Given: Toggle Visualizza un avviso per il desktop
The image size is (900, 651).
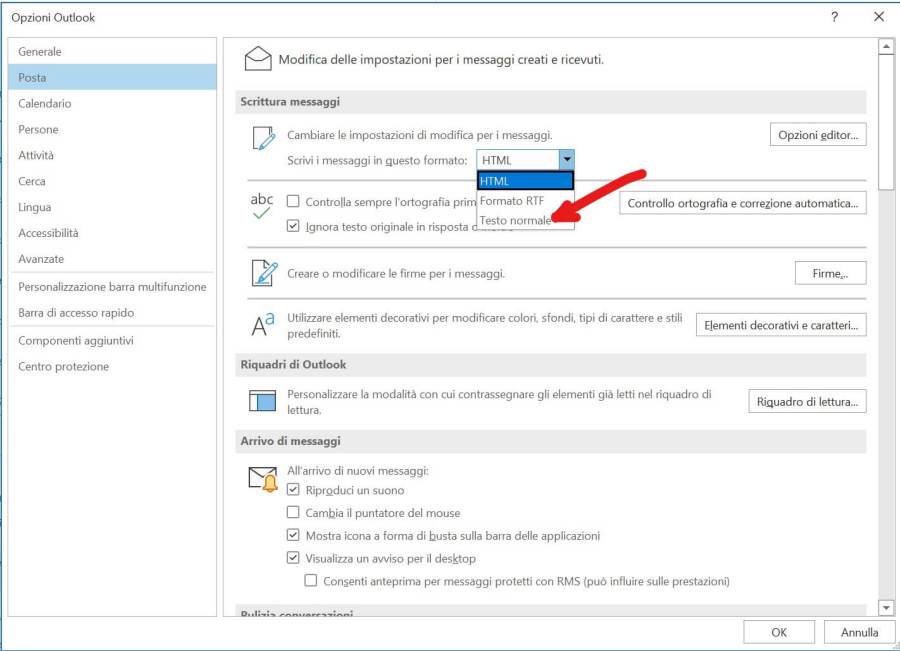Looking at the screenshot, I should click(x=293, y=558).
